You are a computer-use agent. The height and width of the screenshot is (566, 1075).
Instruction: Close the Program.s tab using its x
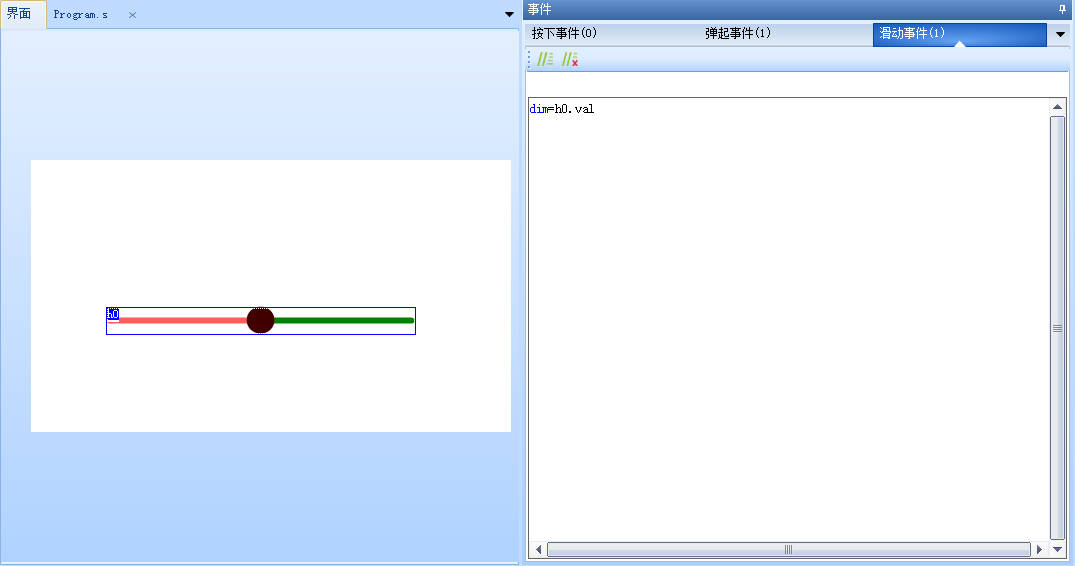click(132, 15)
